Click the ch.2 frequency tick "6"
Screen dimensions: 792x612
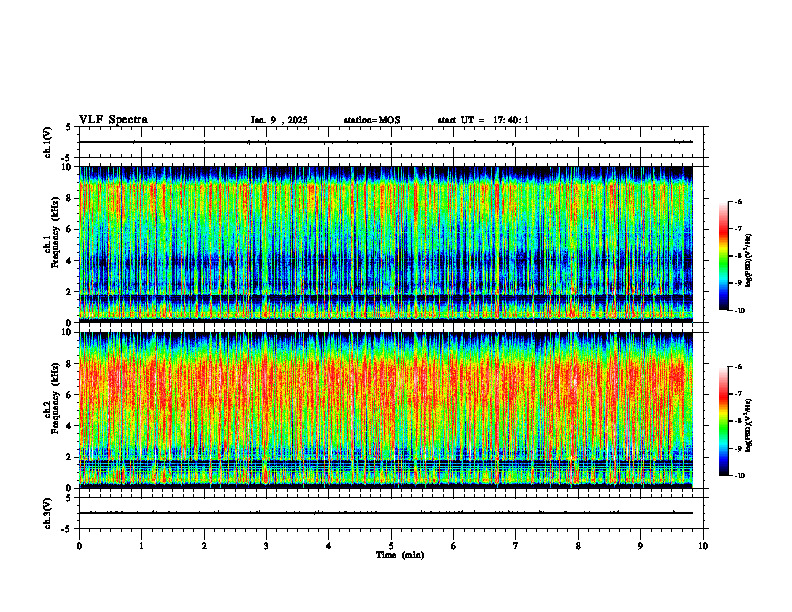tap(70, 395)
